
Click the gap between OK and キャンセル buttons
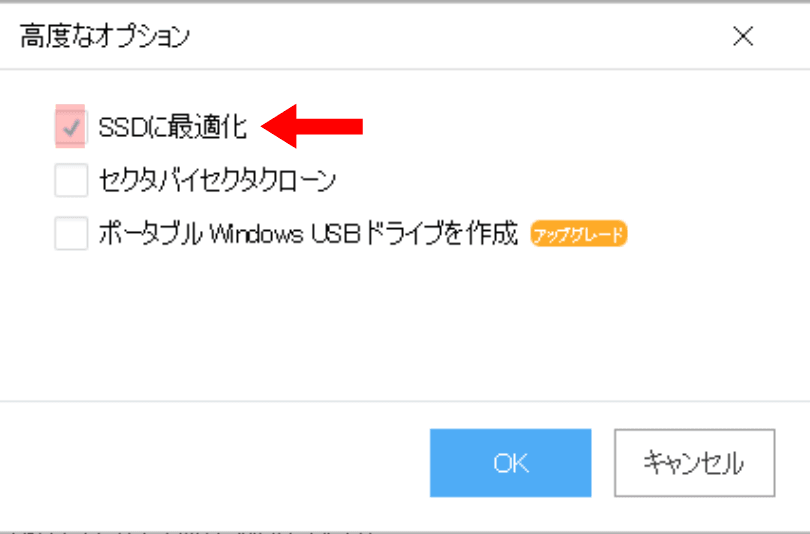[x=603, y=463]
